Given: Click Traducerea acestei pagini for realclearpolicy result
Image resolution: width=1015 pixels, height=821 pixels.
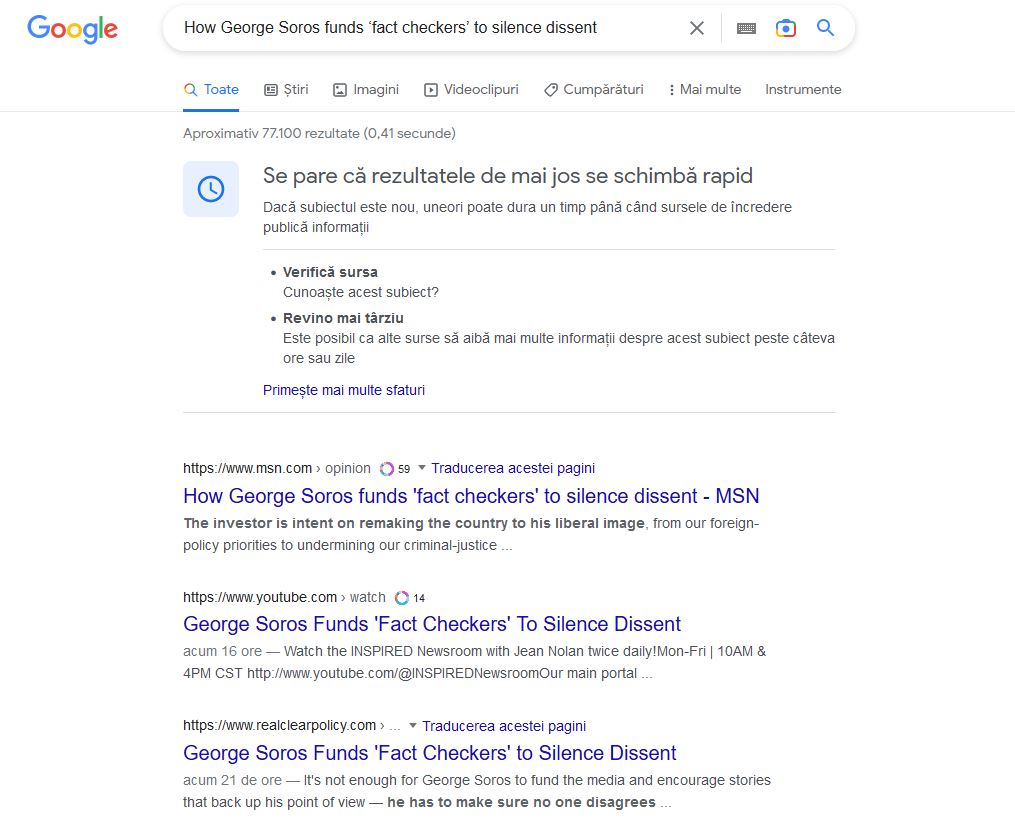Looking at the screenshot, I should pos(504,726).
